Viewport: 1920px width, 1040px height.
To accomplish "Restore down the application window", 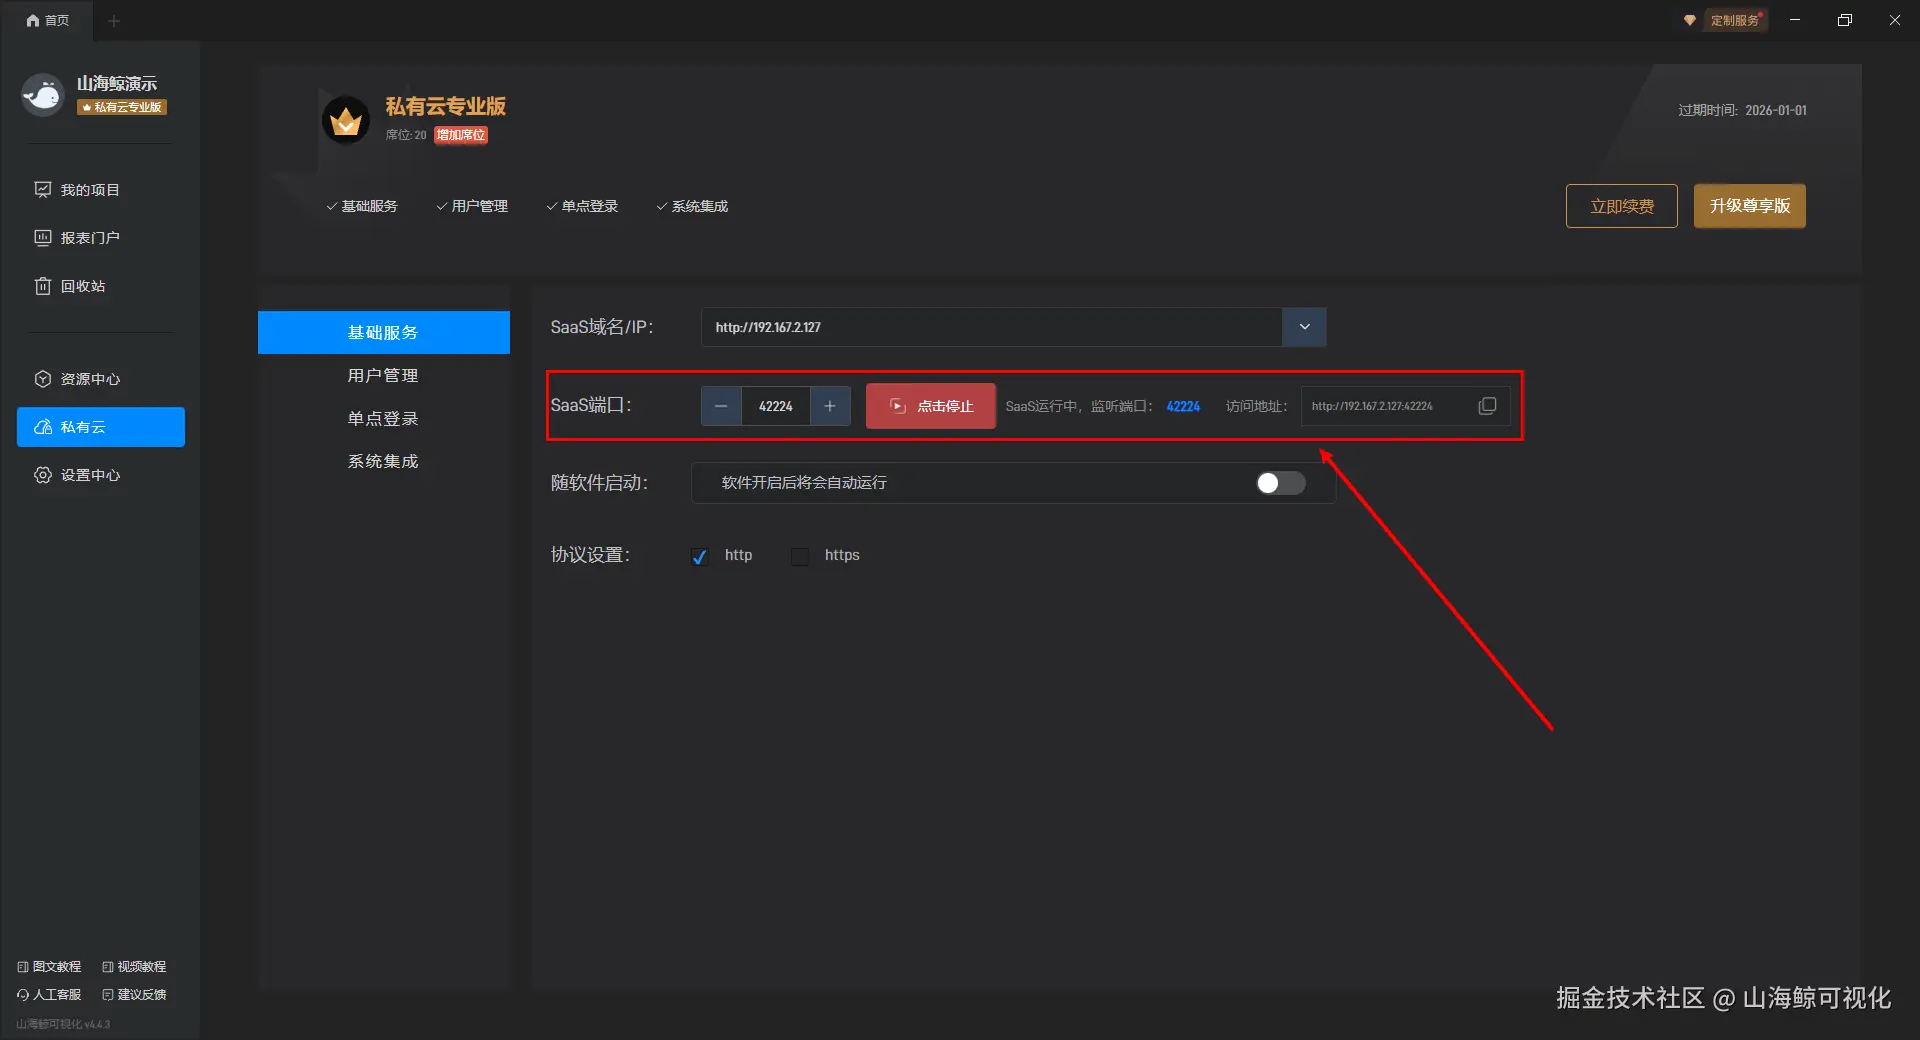I will [1845, 20].
